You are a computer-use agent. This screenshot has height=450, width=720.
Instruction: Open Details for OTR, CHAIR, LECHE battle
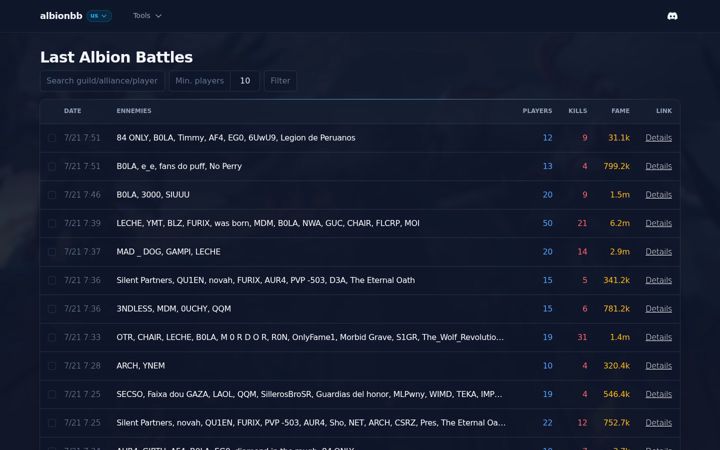coord(658,337)
